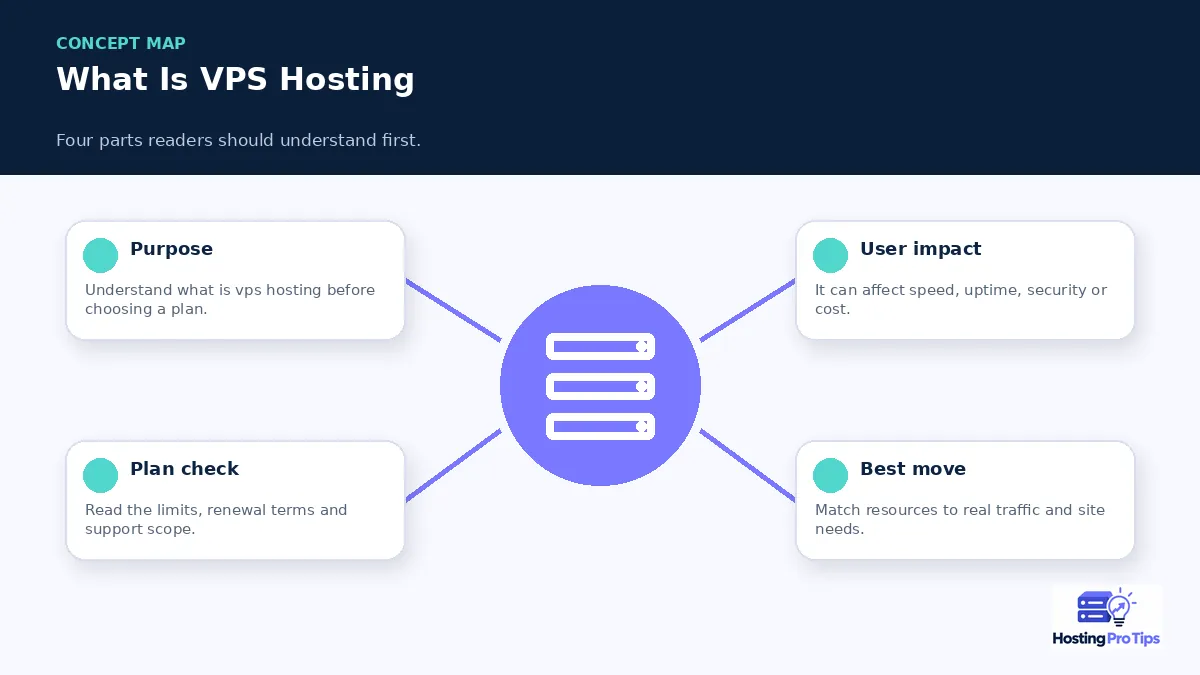Click the teal circle beside Purpose
1200x675 pixels.
tap(100, 256)
